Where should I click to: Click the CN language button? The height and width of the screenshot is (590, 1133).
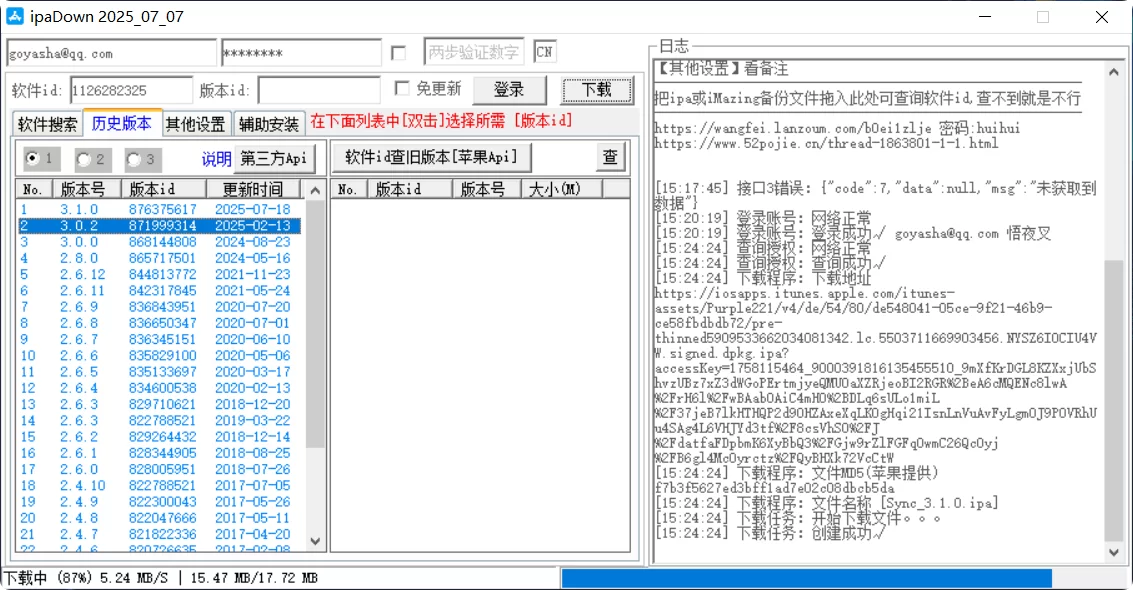pos(543,51)
